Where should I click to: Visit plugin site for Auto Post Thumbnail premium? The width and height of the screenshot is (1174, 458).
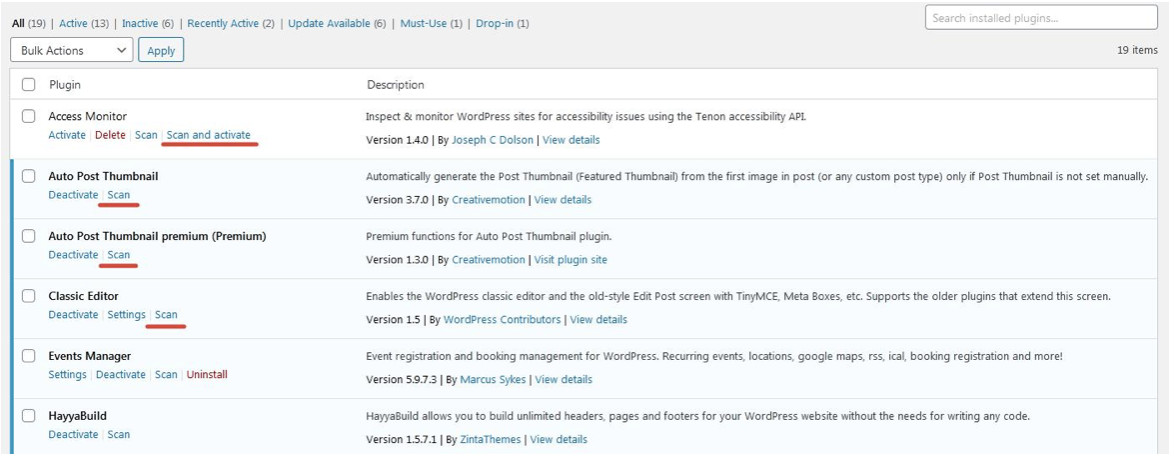tap(570, 260)
